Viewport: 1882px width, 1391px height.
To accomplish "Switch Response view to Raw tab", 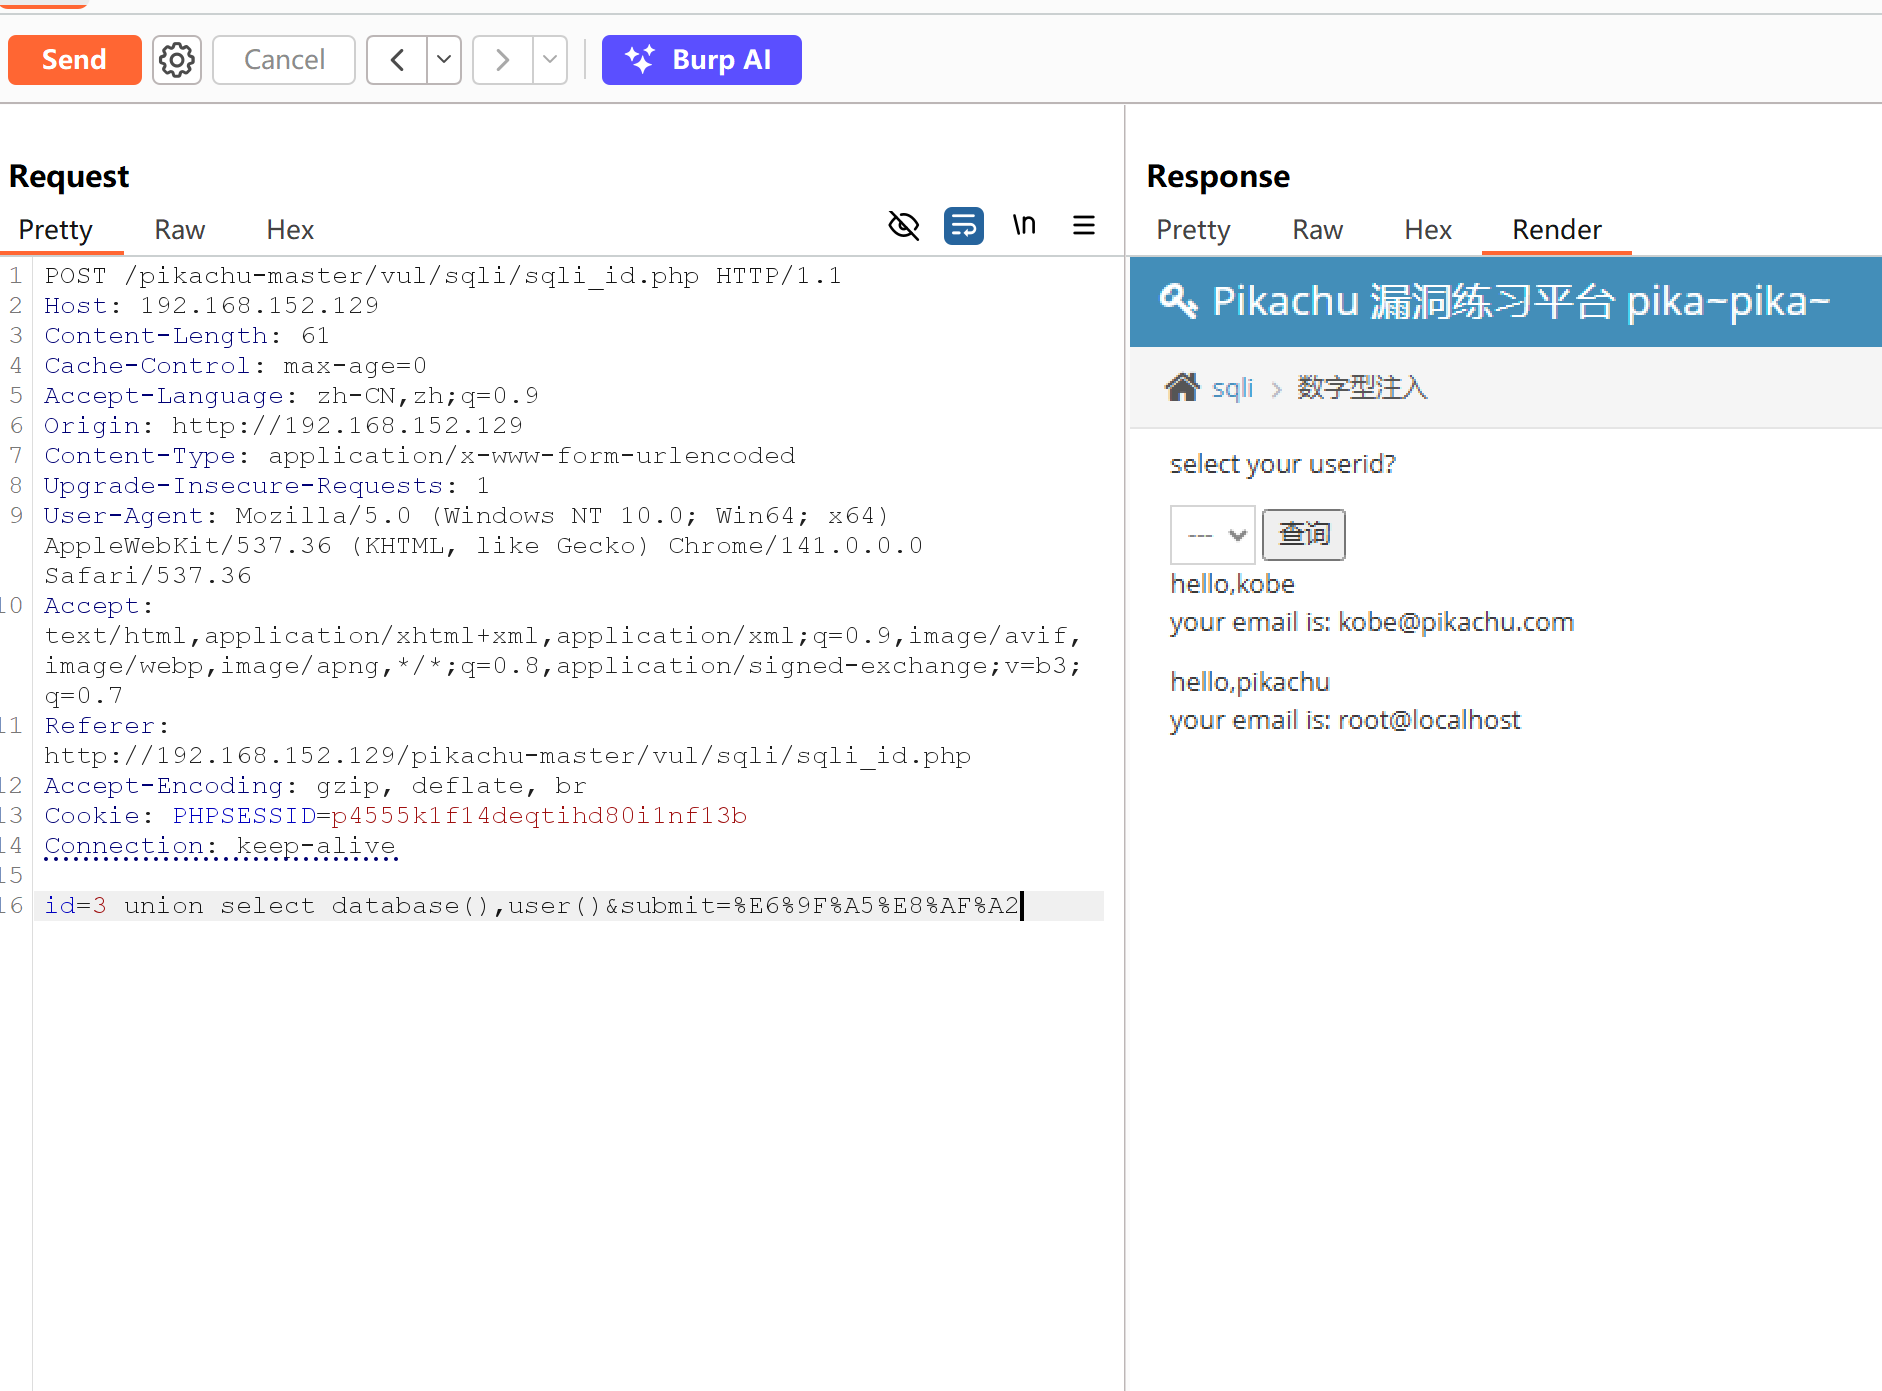I will 1317,230.
